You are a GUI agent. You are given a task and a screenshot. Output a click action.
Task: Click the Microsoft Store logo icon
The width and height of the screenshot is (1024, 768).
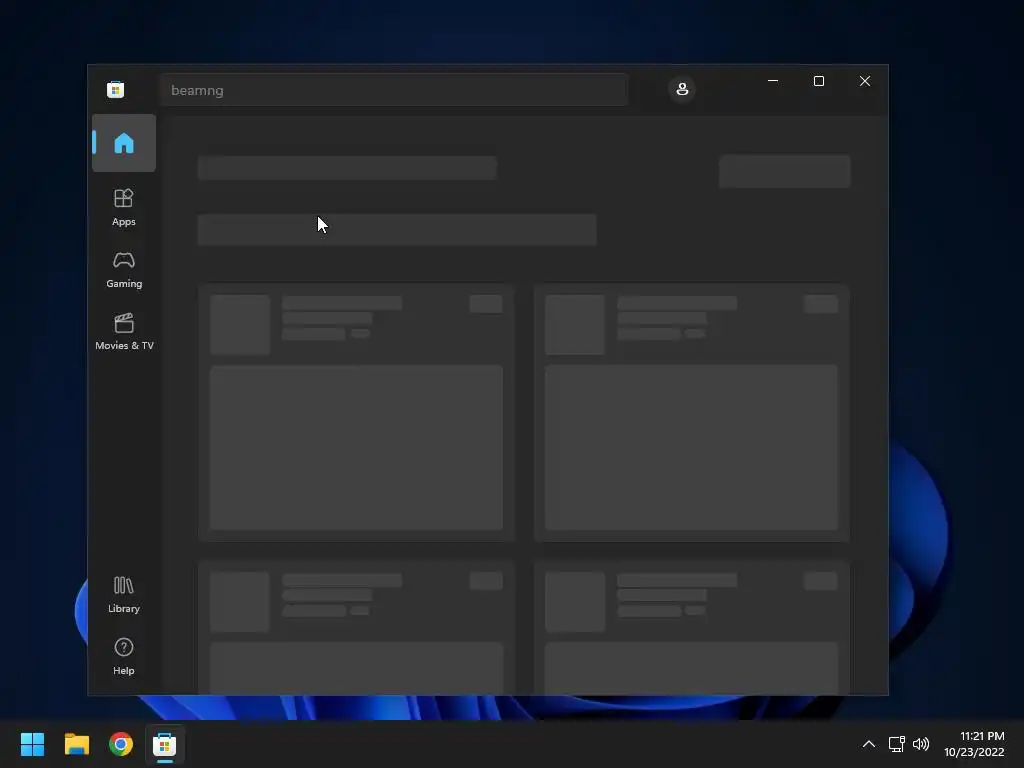coord(116,89)
